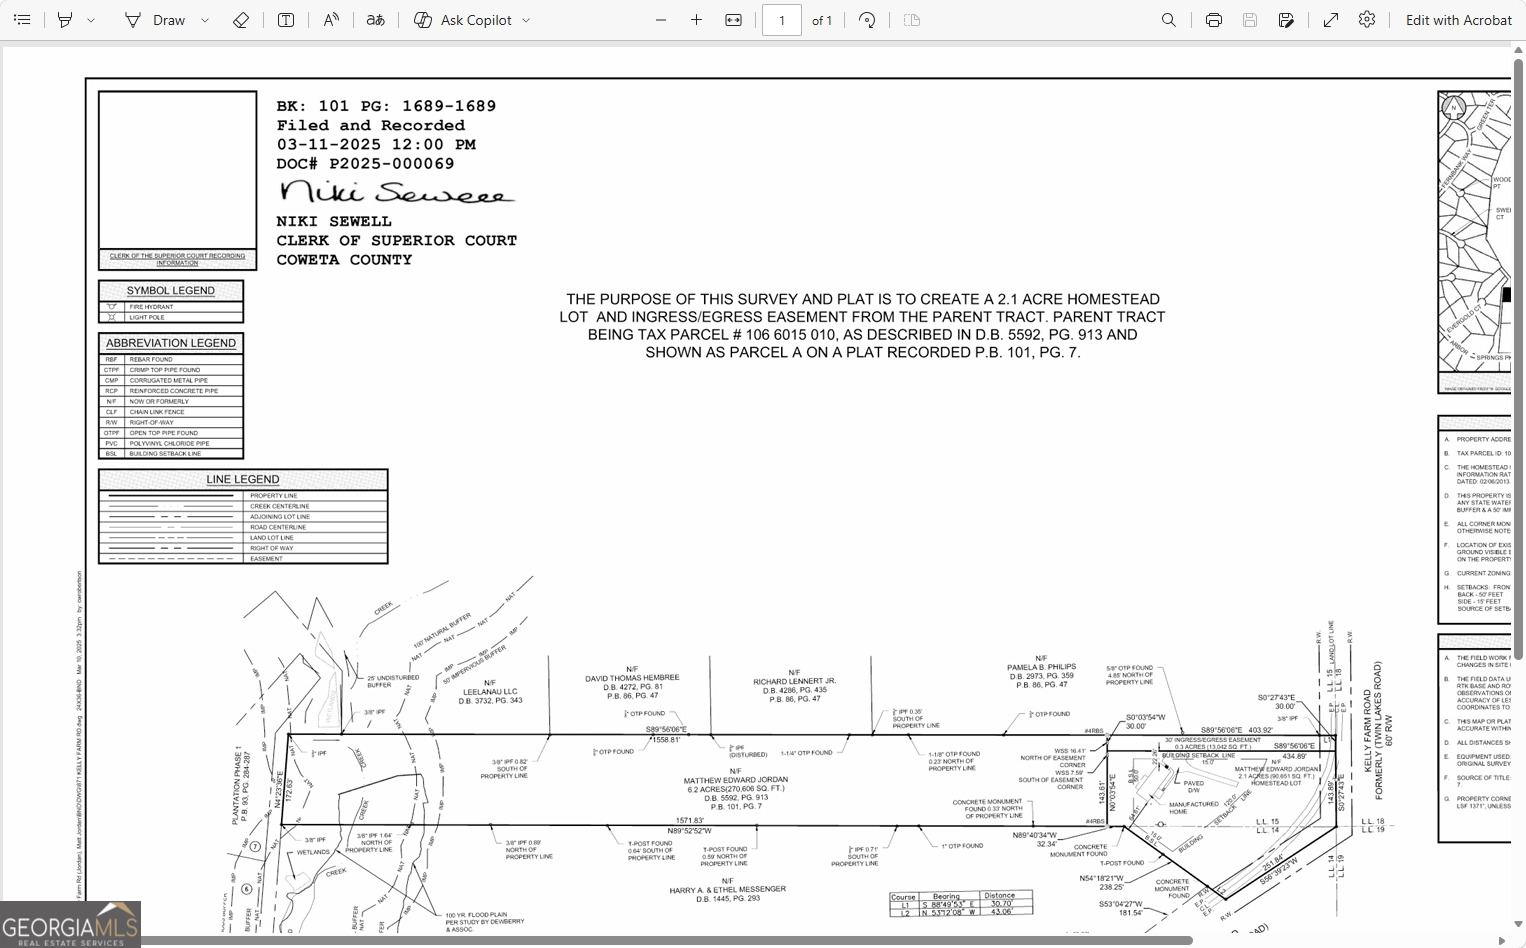This screenshot has width=1526, height=948.
Task: Click the 'LEELANAU LLC' owner label
Action: tap(490, 692)
